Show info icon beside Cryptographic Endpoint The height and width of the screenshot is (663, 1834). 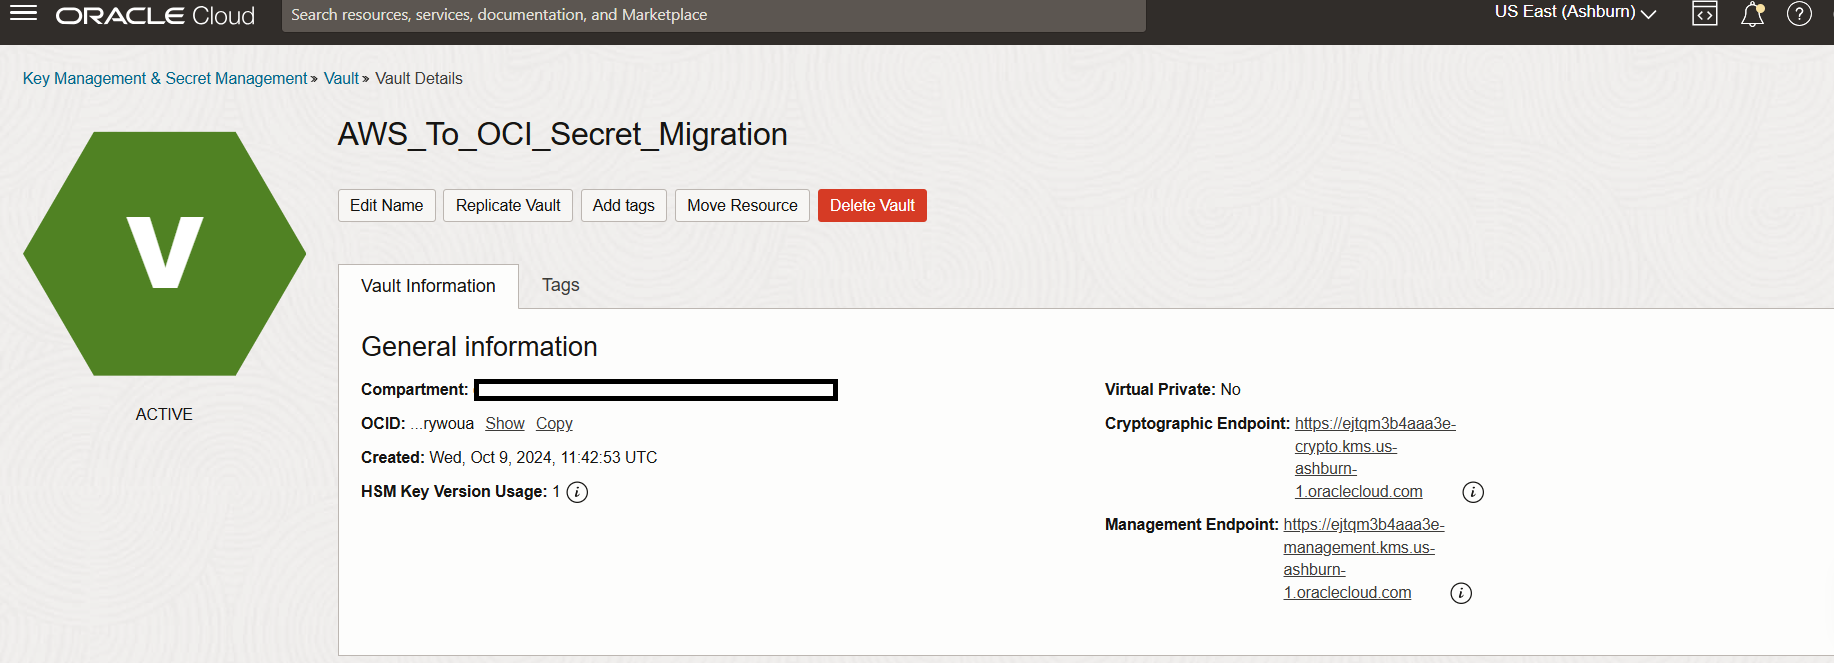pos(1473,492)
